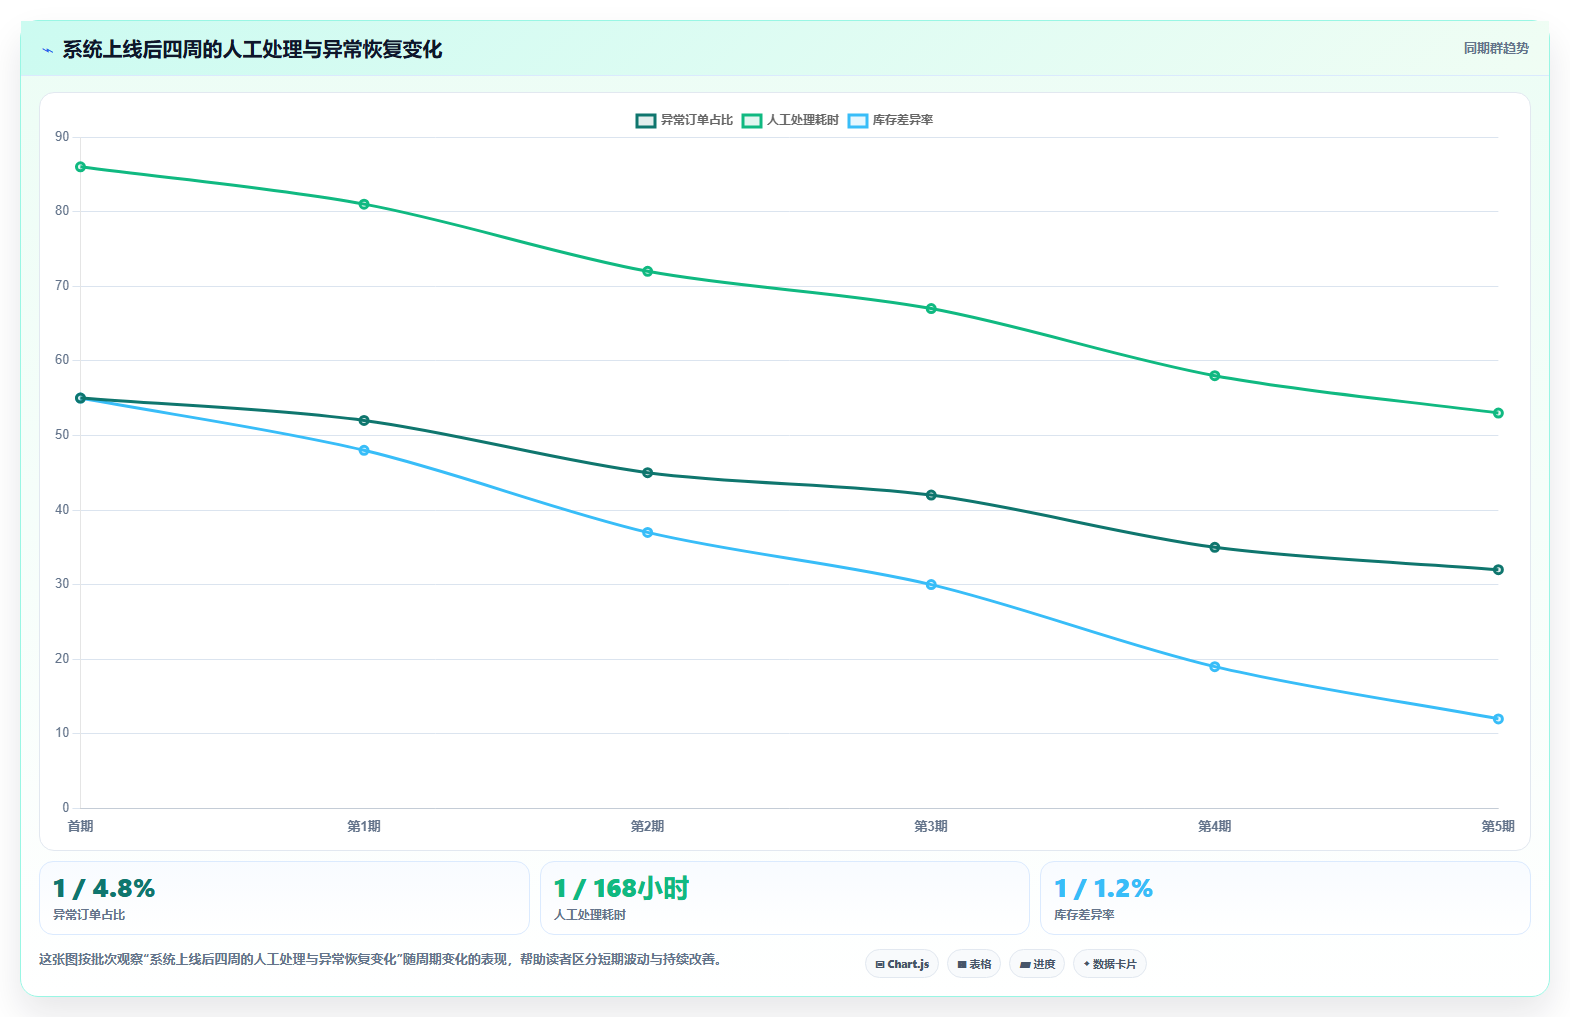Click 库存差异率 data point at 第4期

1215,667
